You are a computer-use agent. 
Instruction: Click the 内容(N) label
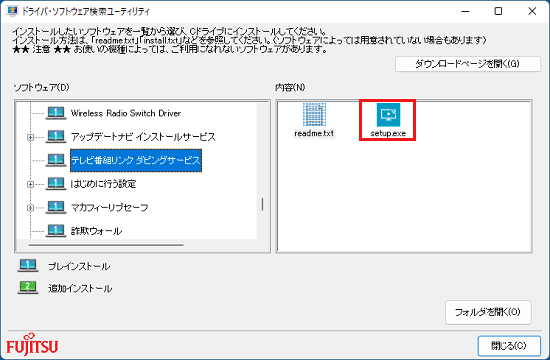(290, 87)
